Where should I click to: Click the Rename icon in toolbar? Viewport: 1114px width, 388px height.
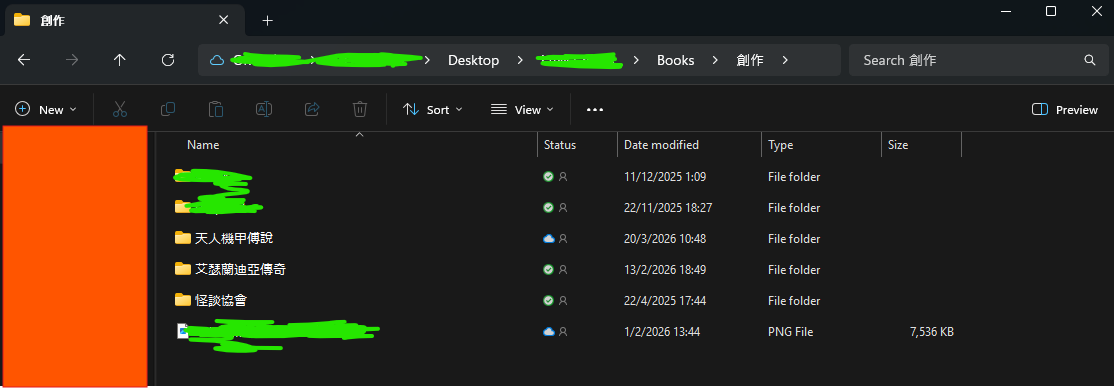coord(264,109)
